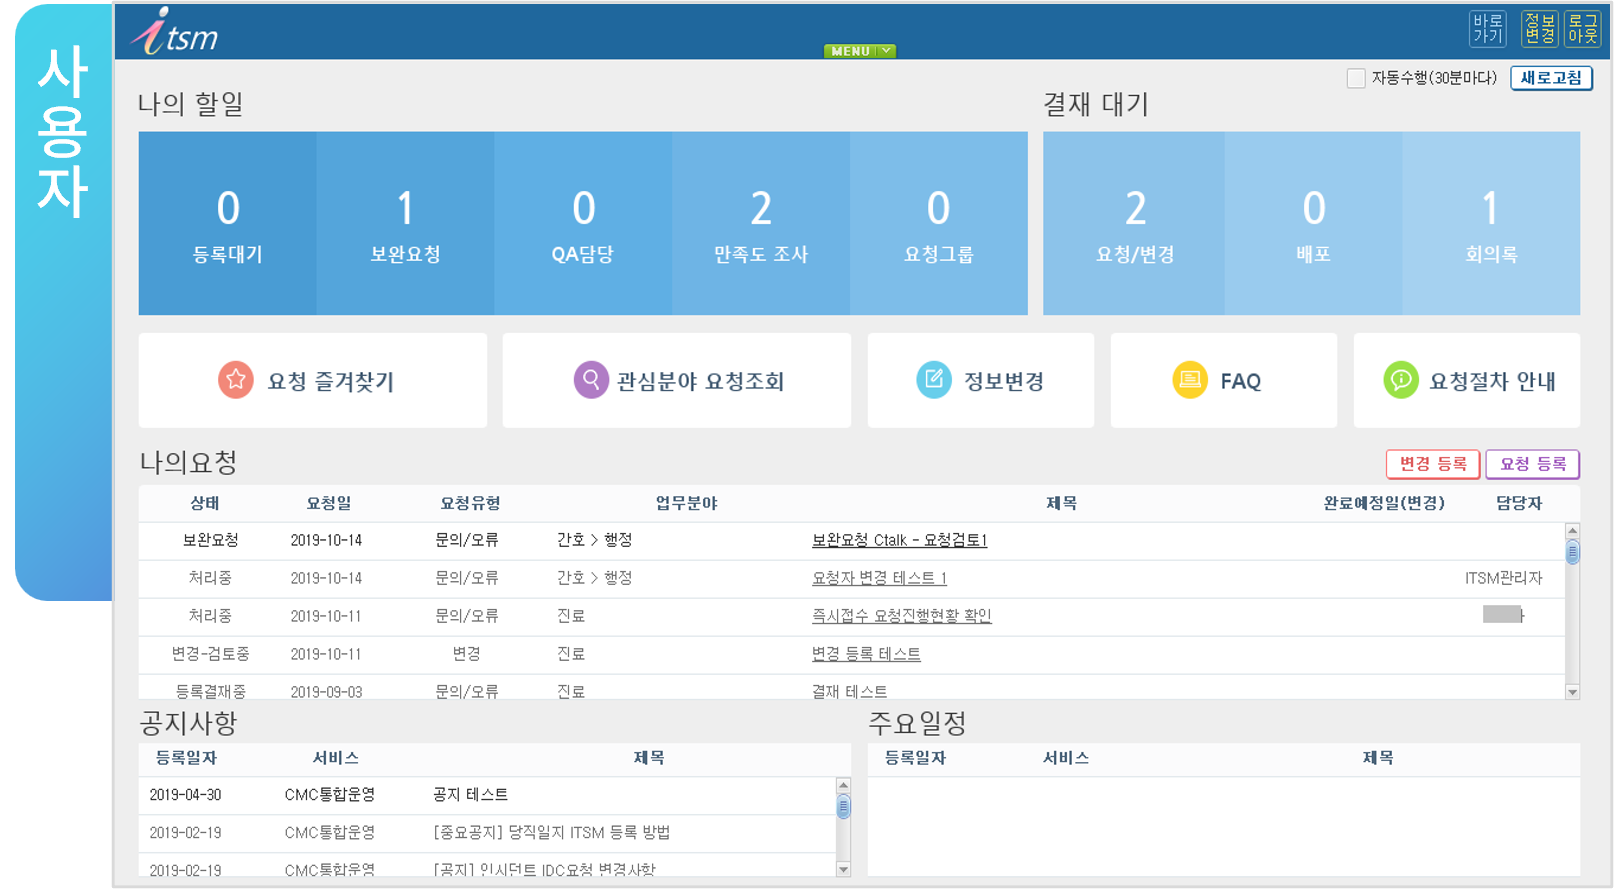
Task: Open the 바로가기 shortcut icon
Action: click(x=1487, y=29)
